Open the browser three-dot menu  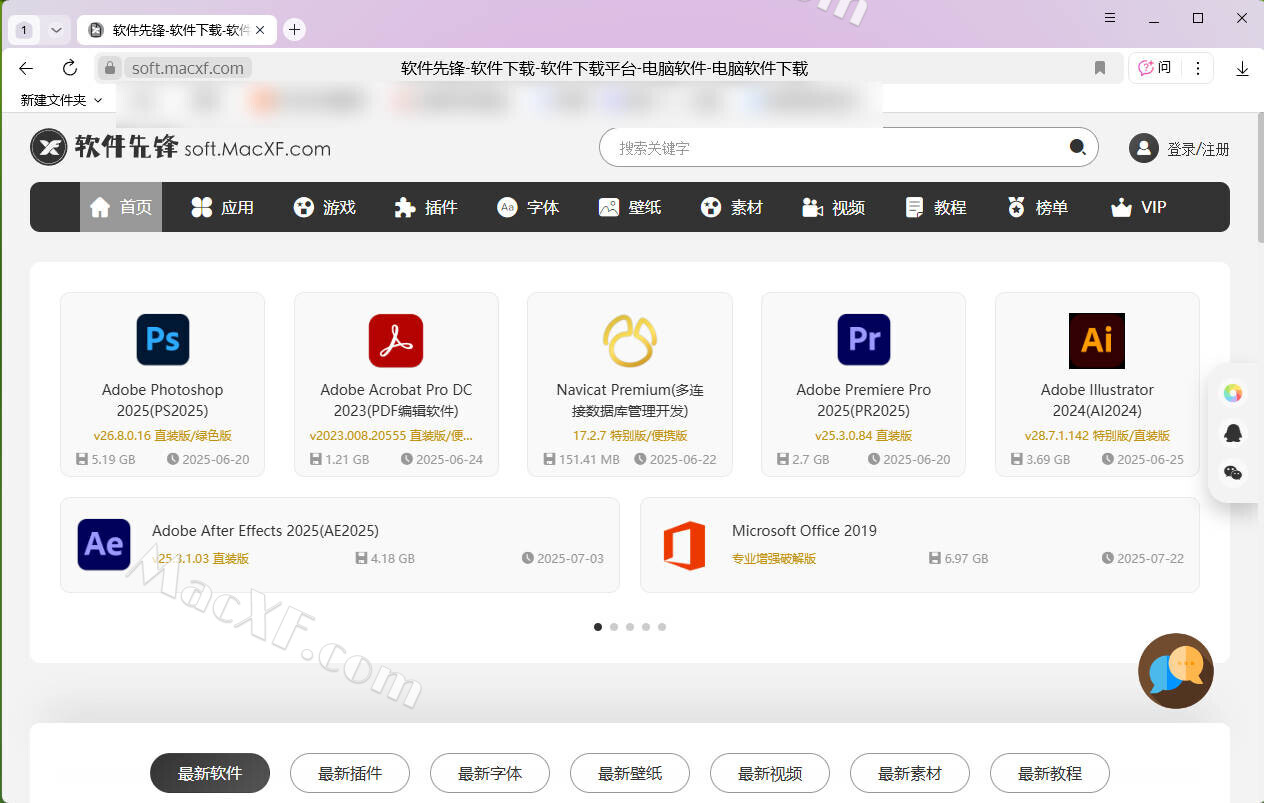[1197, 68]
